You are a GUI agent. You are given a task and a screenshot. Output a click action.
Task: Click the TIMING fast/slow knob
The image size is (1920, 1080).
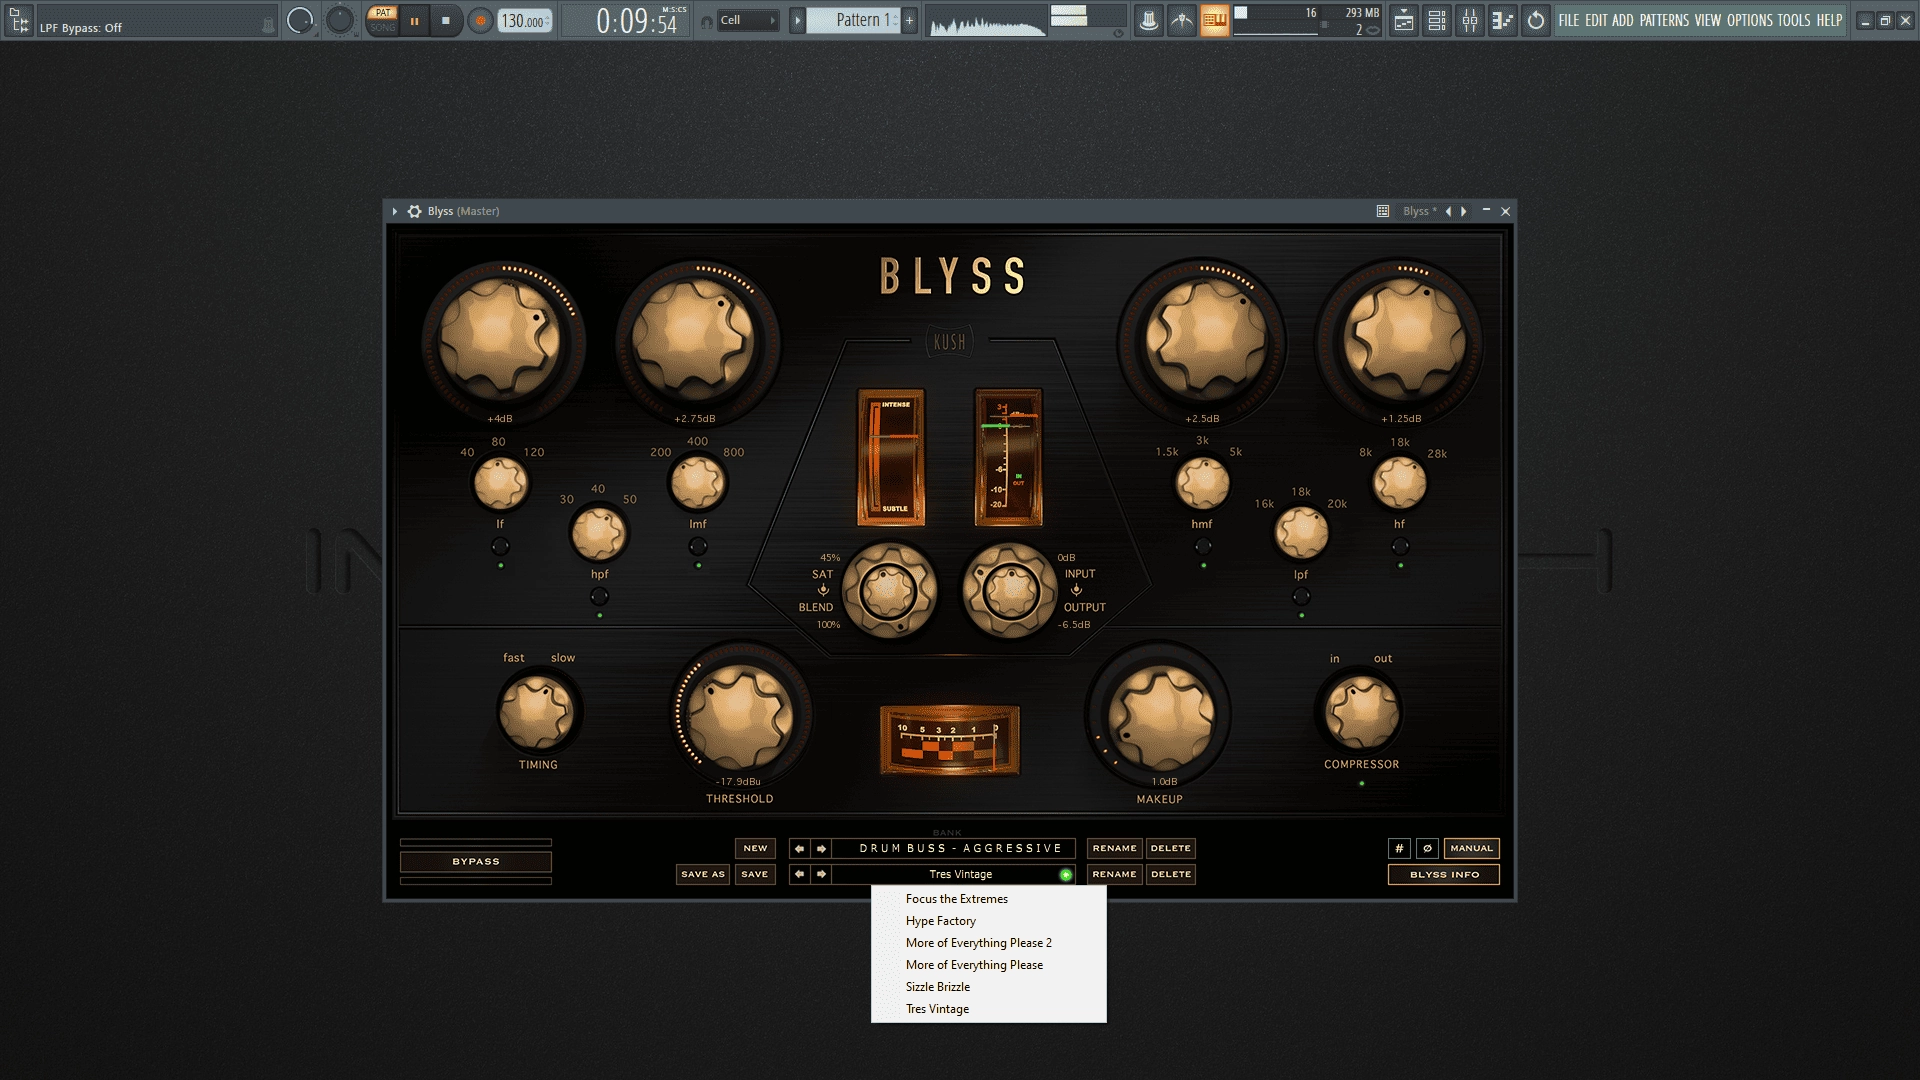pyautogui.click(x=538, y=712)
